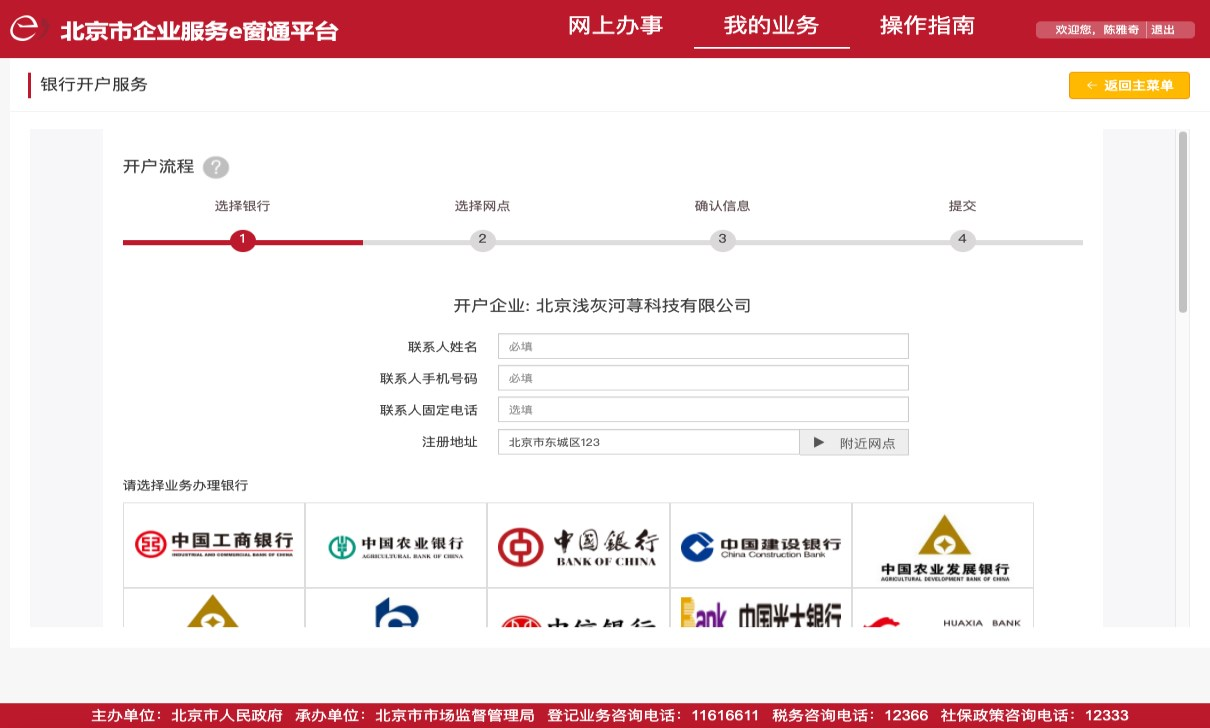Image resolution: width=1210 pixels, height=728 pixels.
Task: Select Agricultural Development Bank of China logo
Action: pyautogui.click(x=942, y=545)
